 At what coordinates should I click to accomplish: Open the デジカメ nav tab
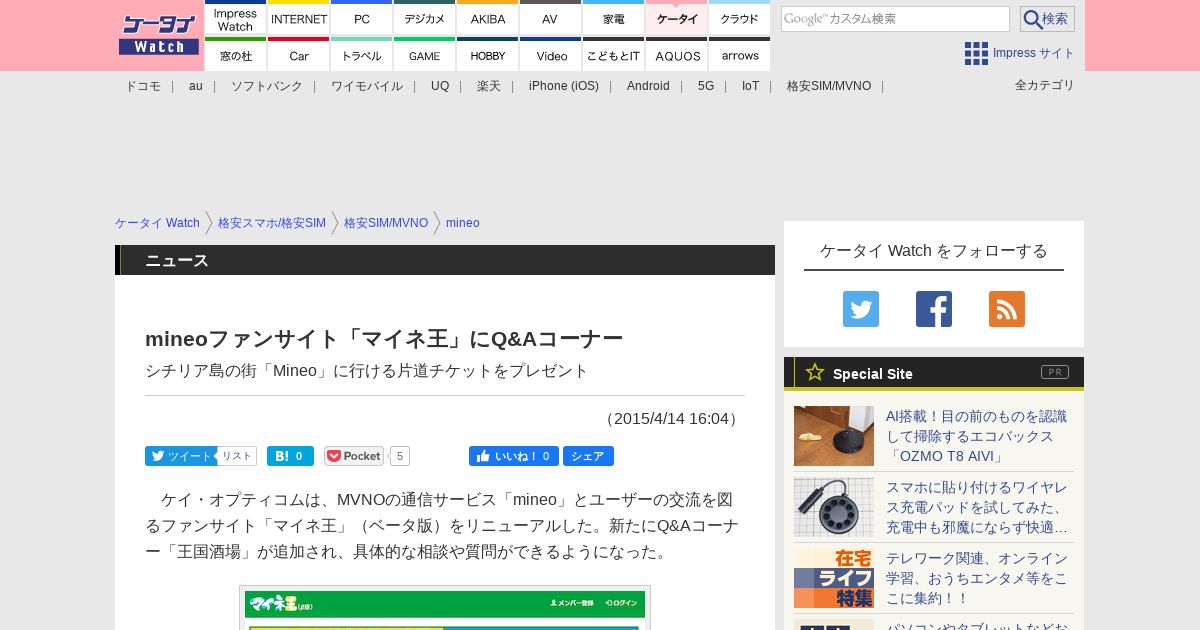click(425, 18)
